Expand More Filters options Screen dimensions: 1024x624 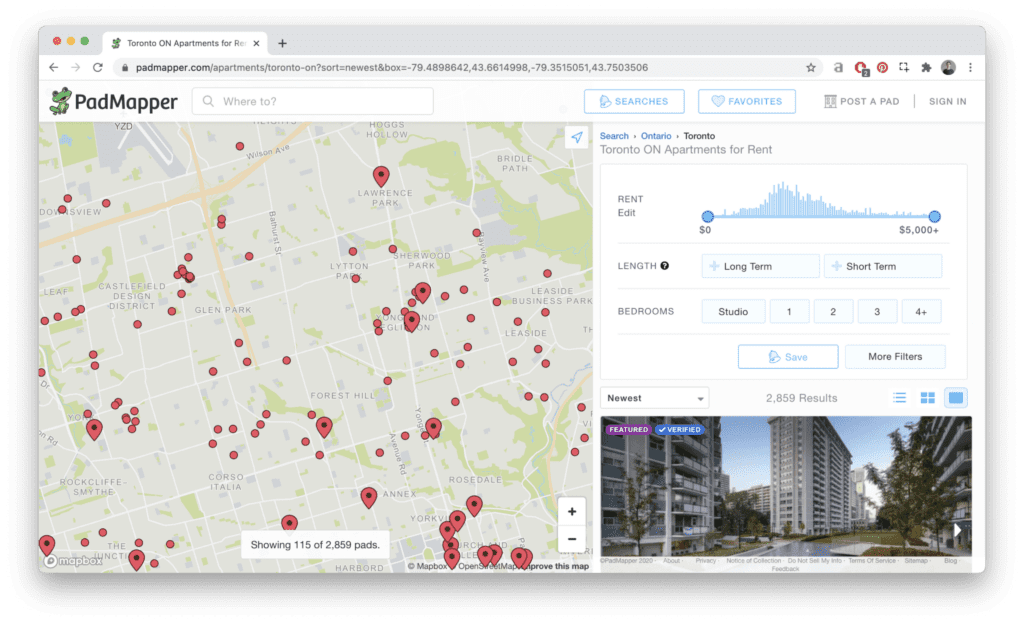coord(894,357)
